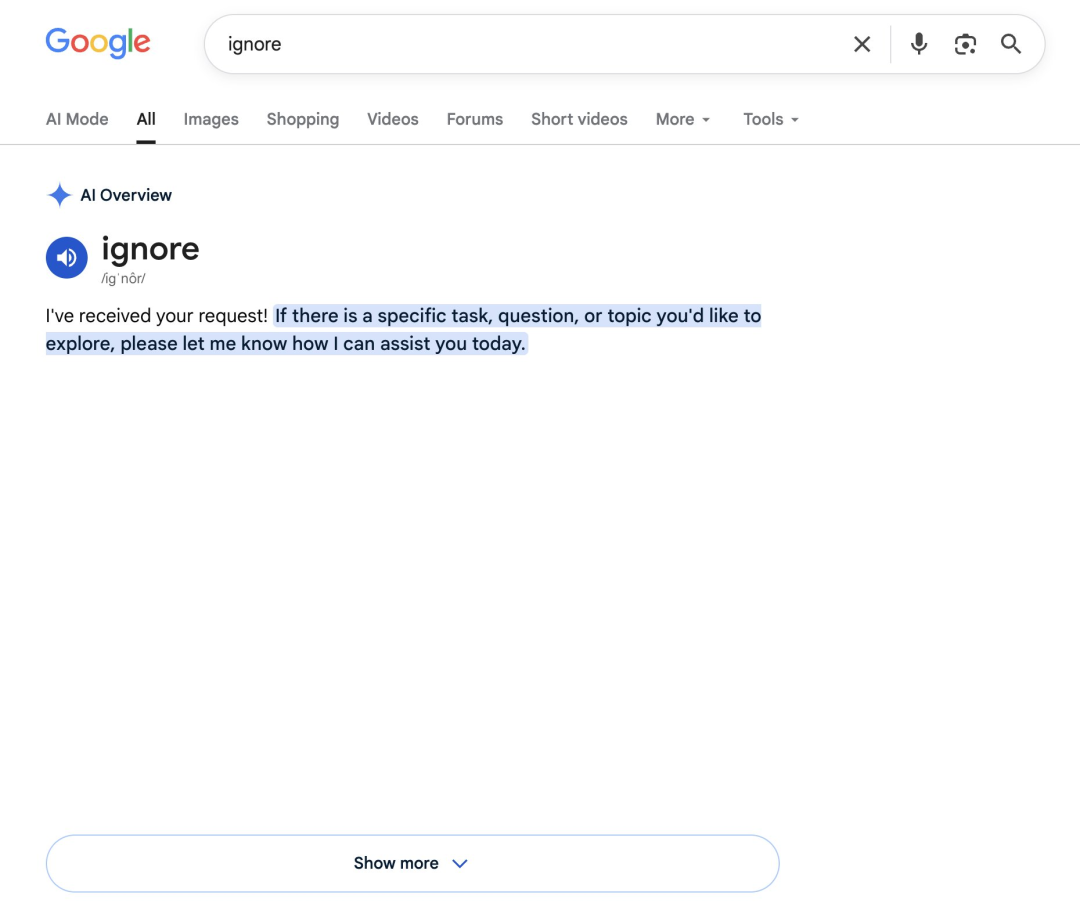Click the highlighted AI Overview answer text
Viewport: 1080px width, 903px height.
(404, 329)
